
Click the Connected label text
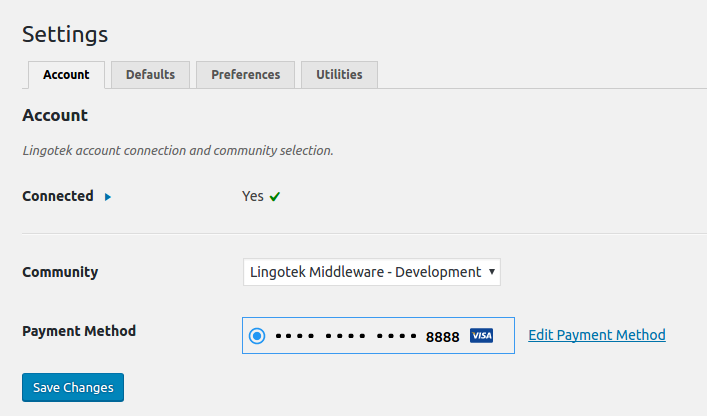coord(58,196)
